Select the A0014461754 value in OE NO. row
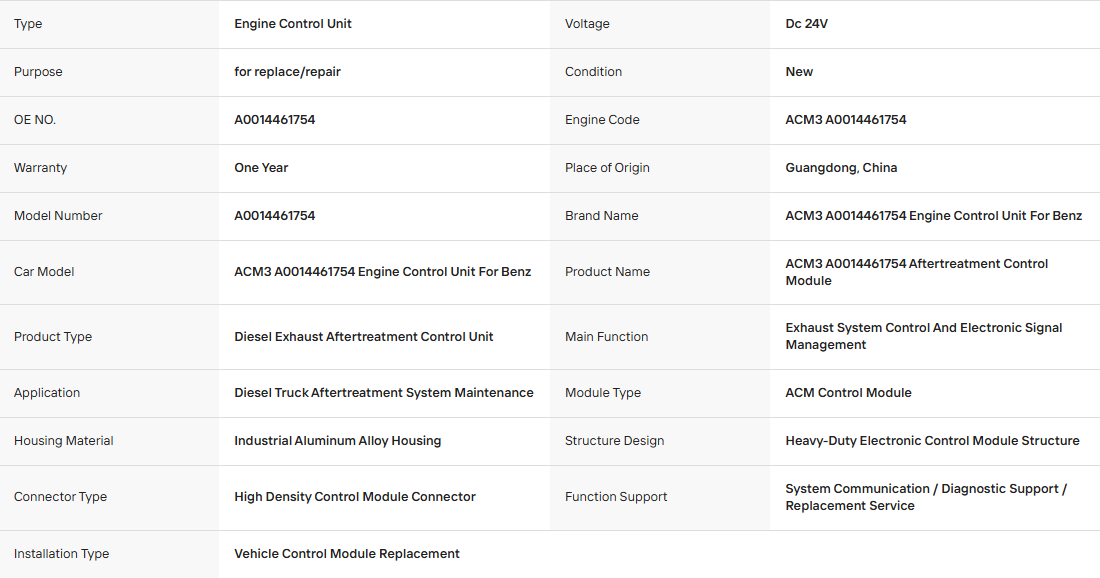1100x578 pixels. click(x=274, y=120)
